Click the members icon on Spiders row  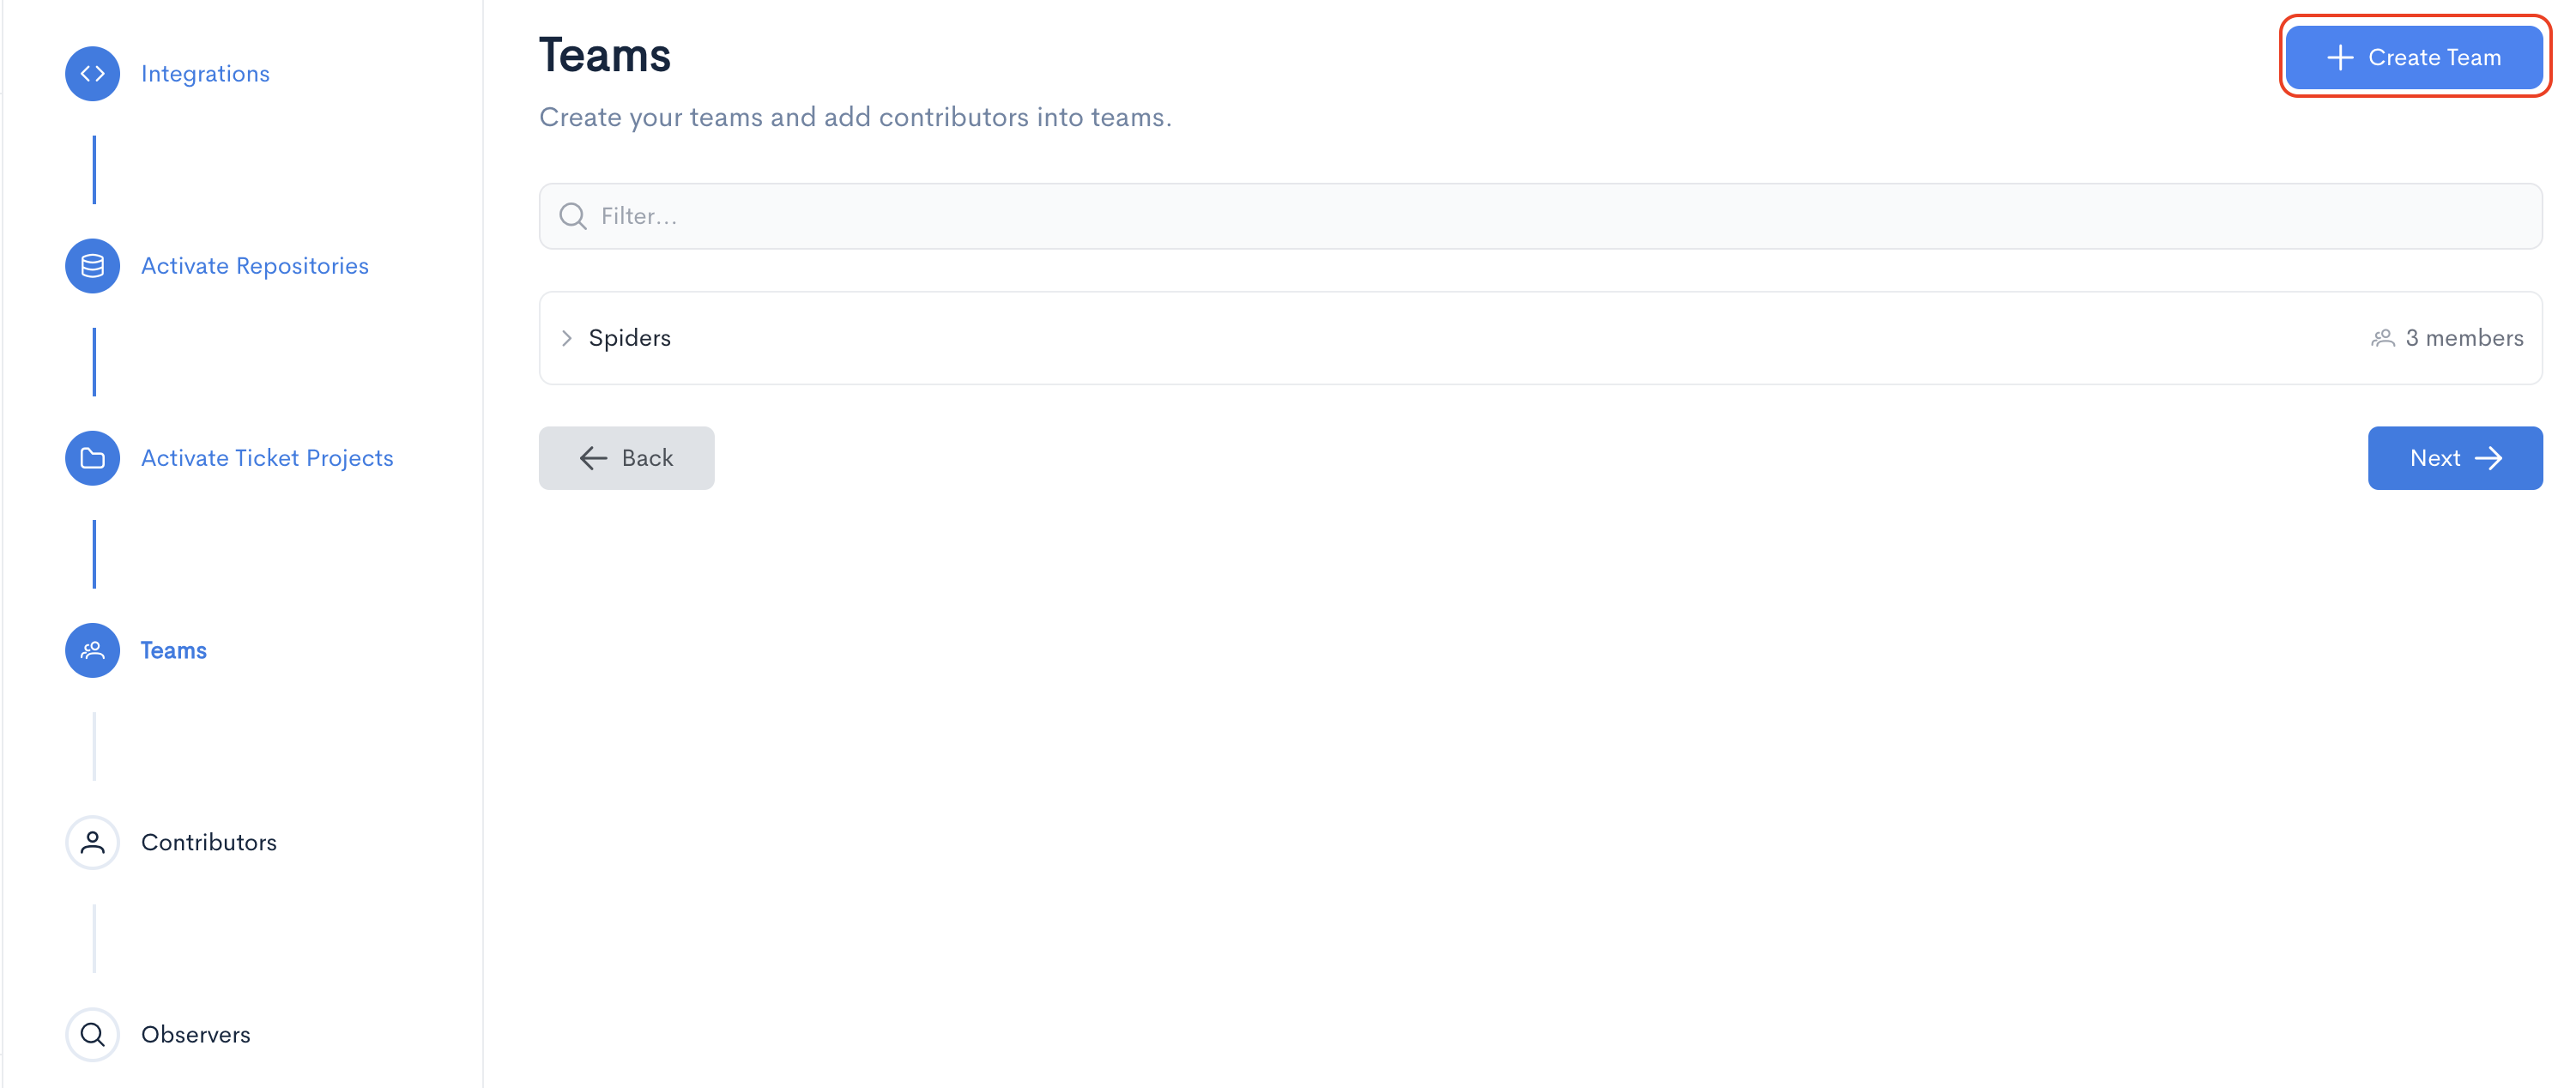point(2382,338)
